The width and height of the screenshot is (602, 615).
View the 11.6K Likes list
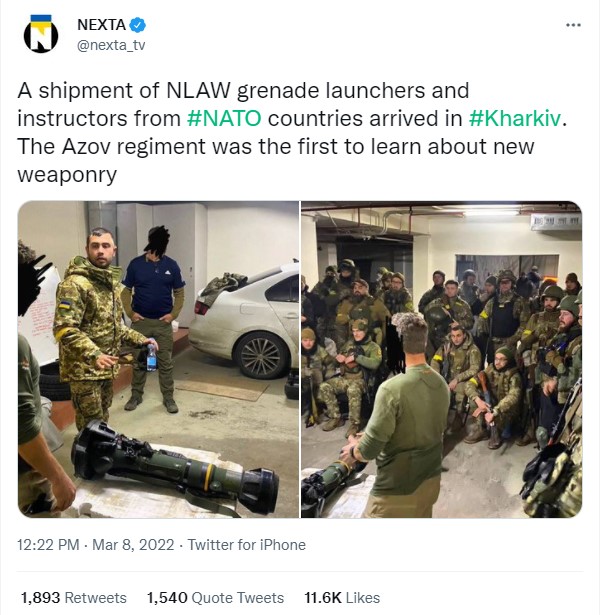(x=342, y=597)
